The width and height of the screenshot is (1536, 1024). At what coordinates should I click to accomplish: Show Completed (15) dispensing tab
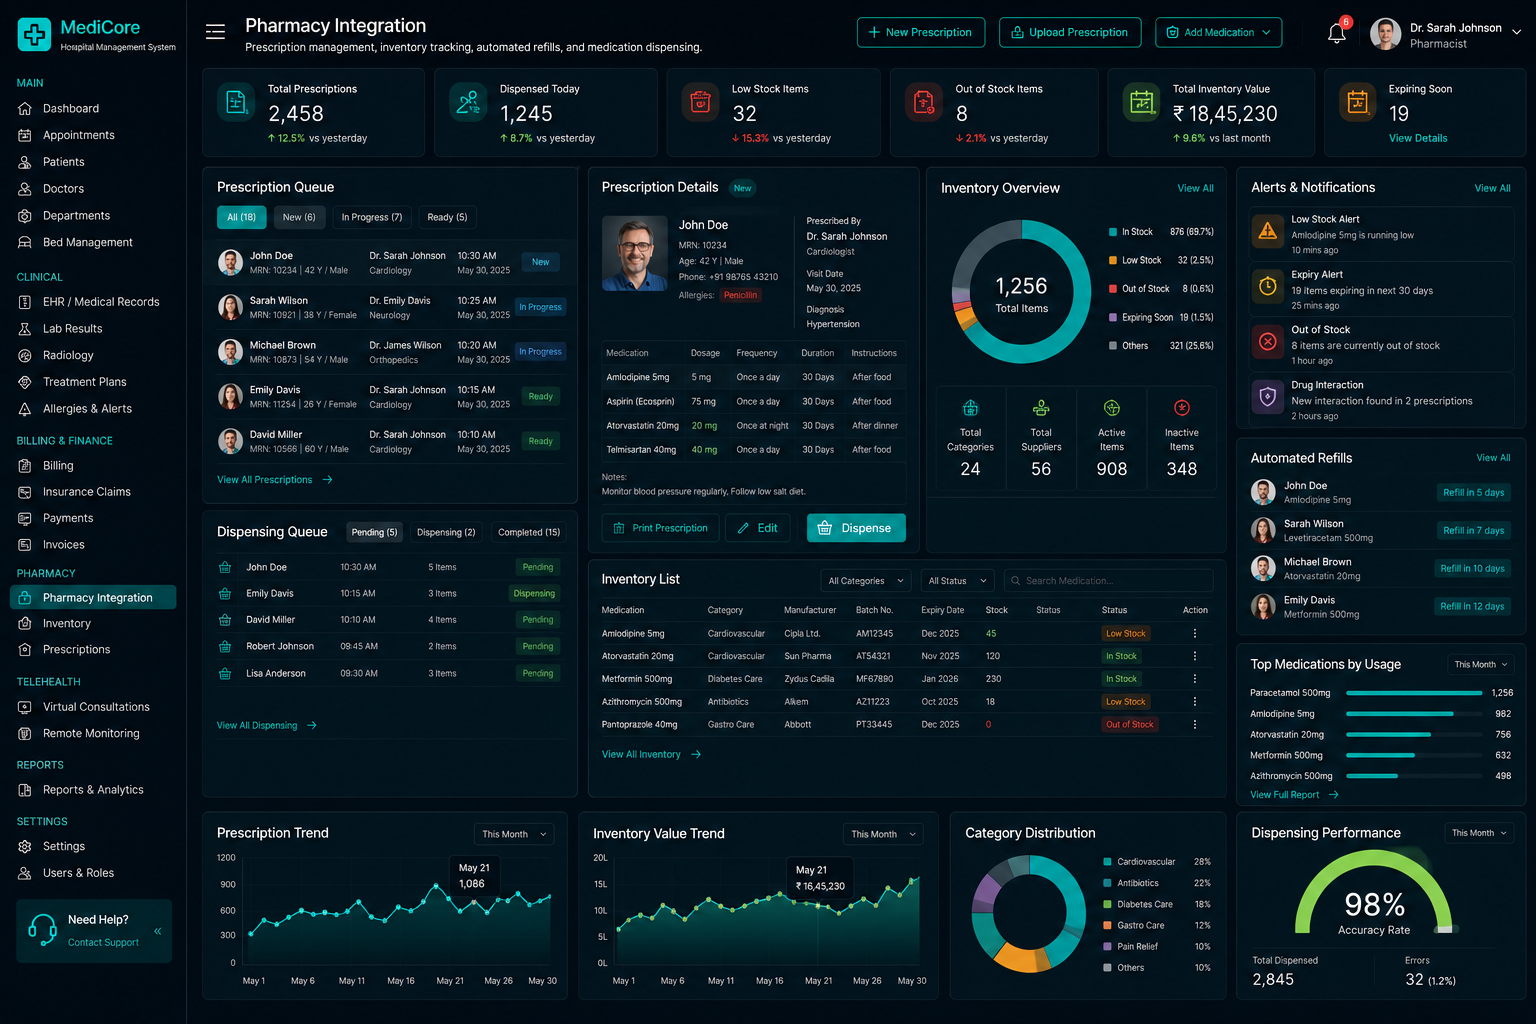[x=529, y=532]
